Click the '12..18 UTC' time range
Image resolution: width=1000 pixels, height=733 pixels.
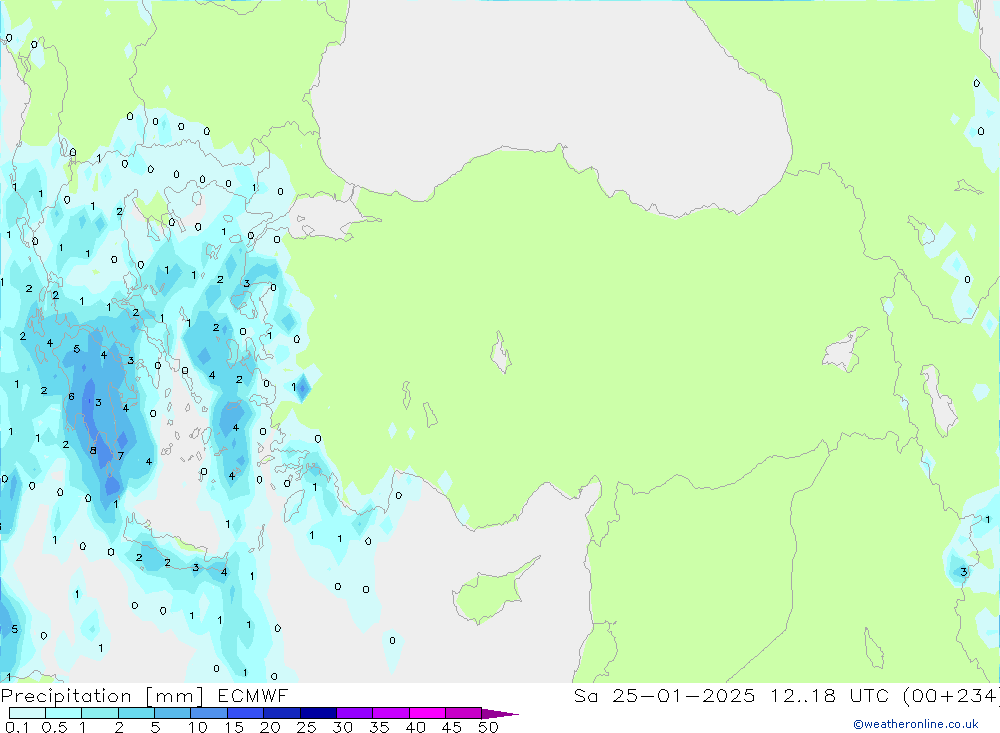click(821, 696)
